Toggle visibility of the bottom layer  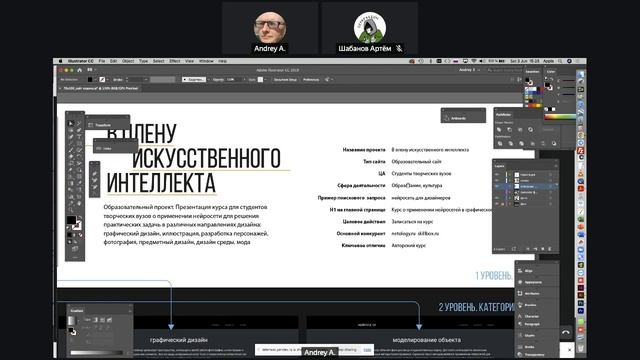point(497,204)
